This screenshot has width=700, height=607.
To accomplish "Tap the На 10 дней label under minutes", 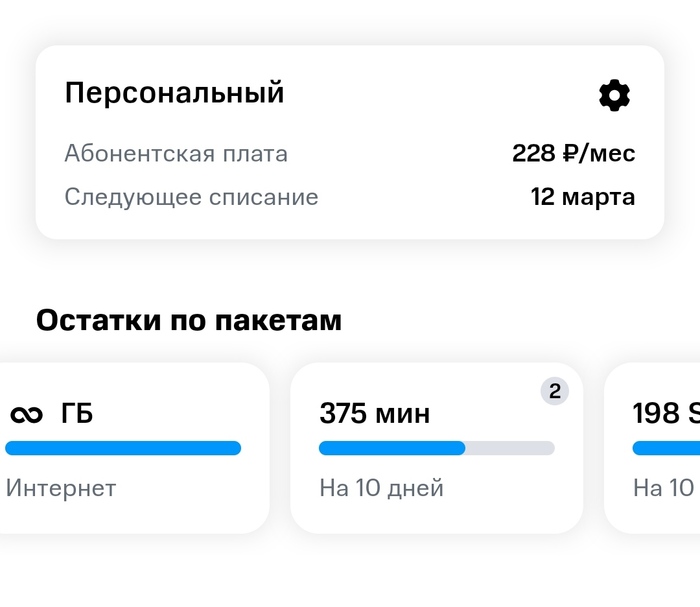I will (x=381, y=488).
